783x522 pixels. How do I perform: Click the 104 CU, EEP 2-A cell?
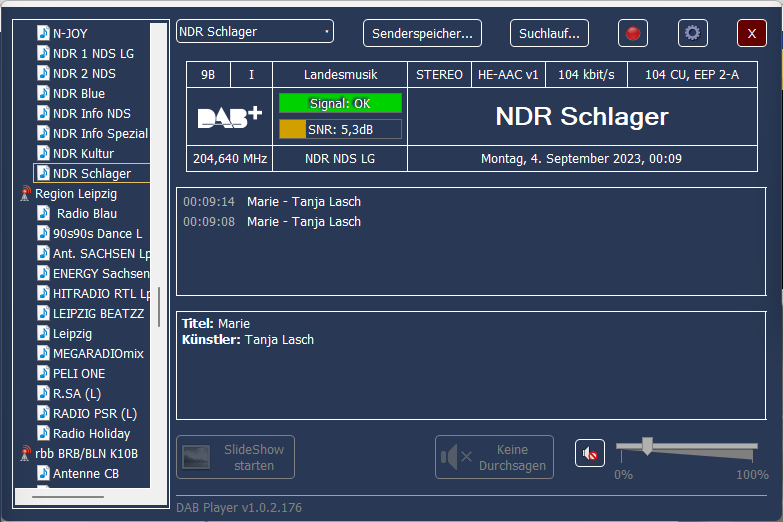coord(692,75)
